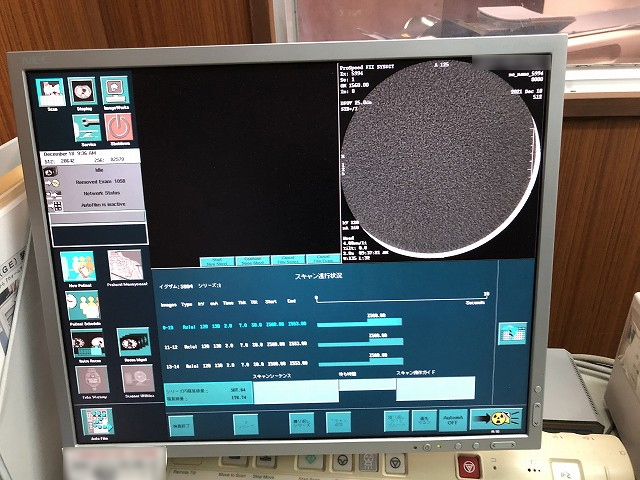Open the Scan desktop icon
Viewport: 640px width, 480px height.
[51, 93]
